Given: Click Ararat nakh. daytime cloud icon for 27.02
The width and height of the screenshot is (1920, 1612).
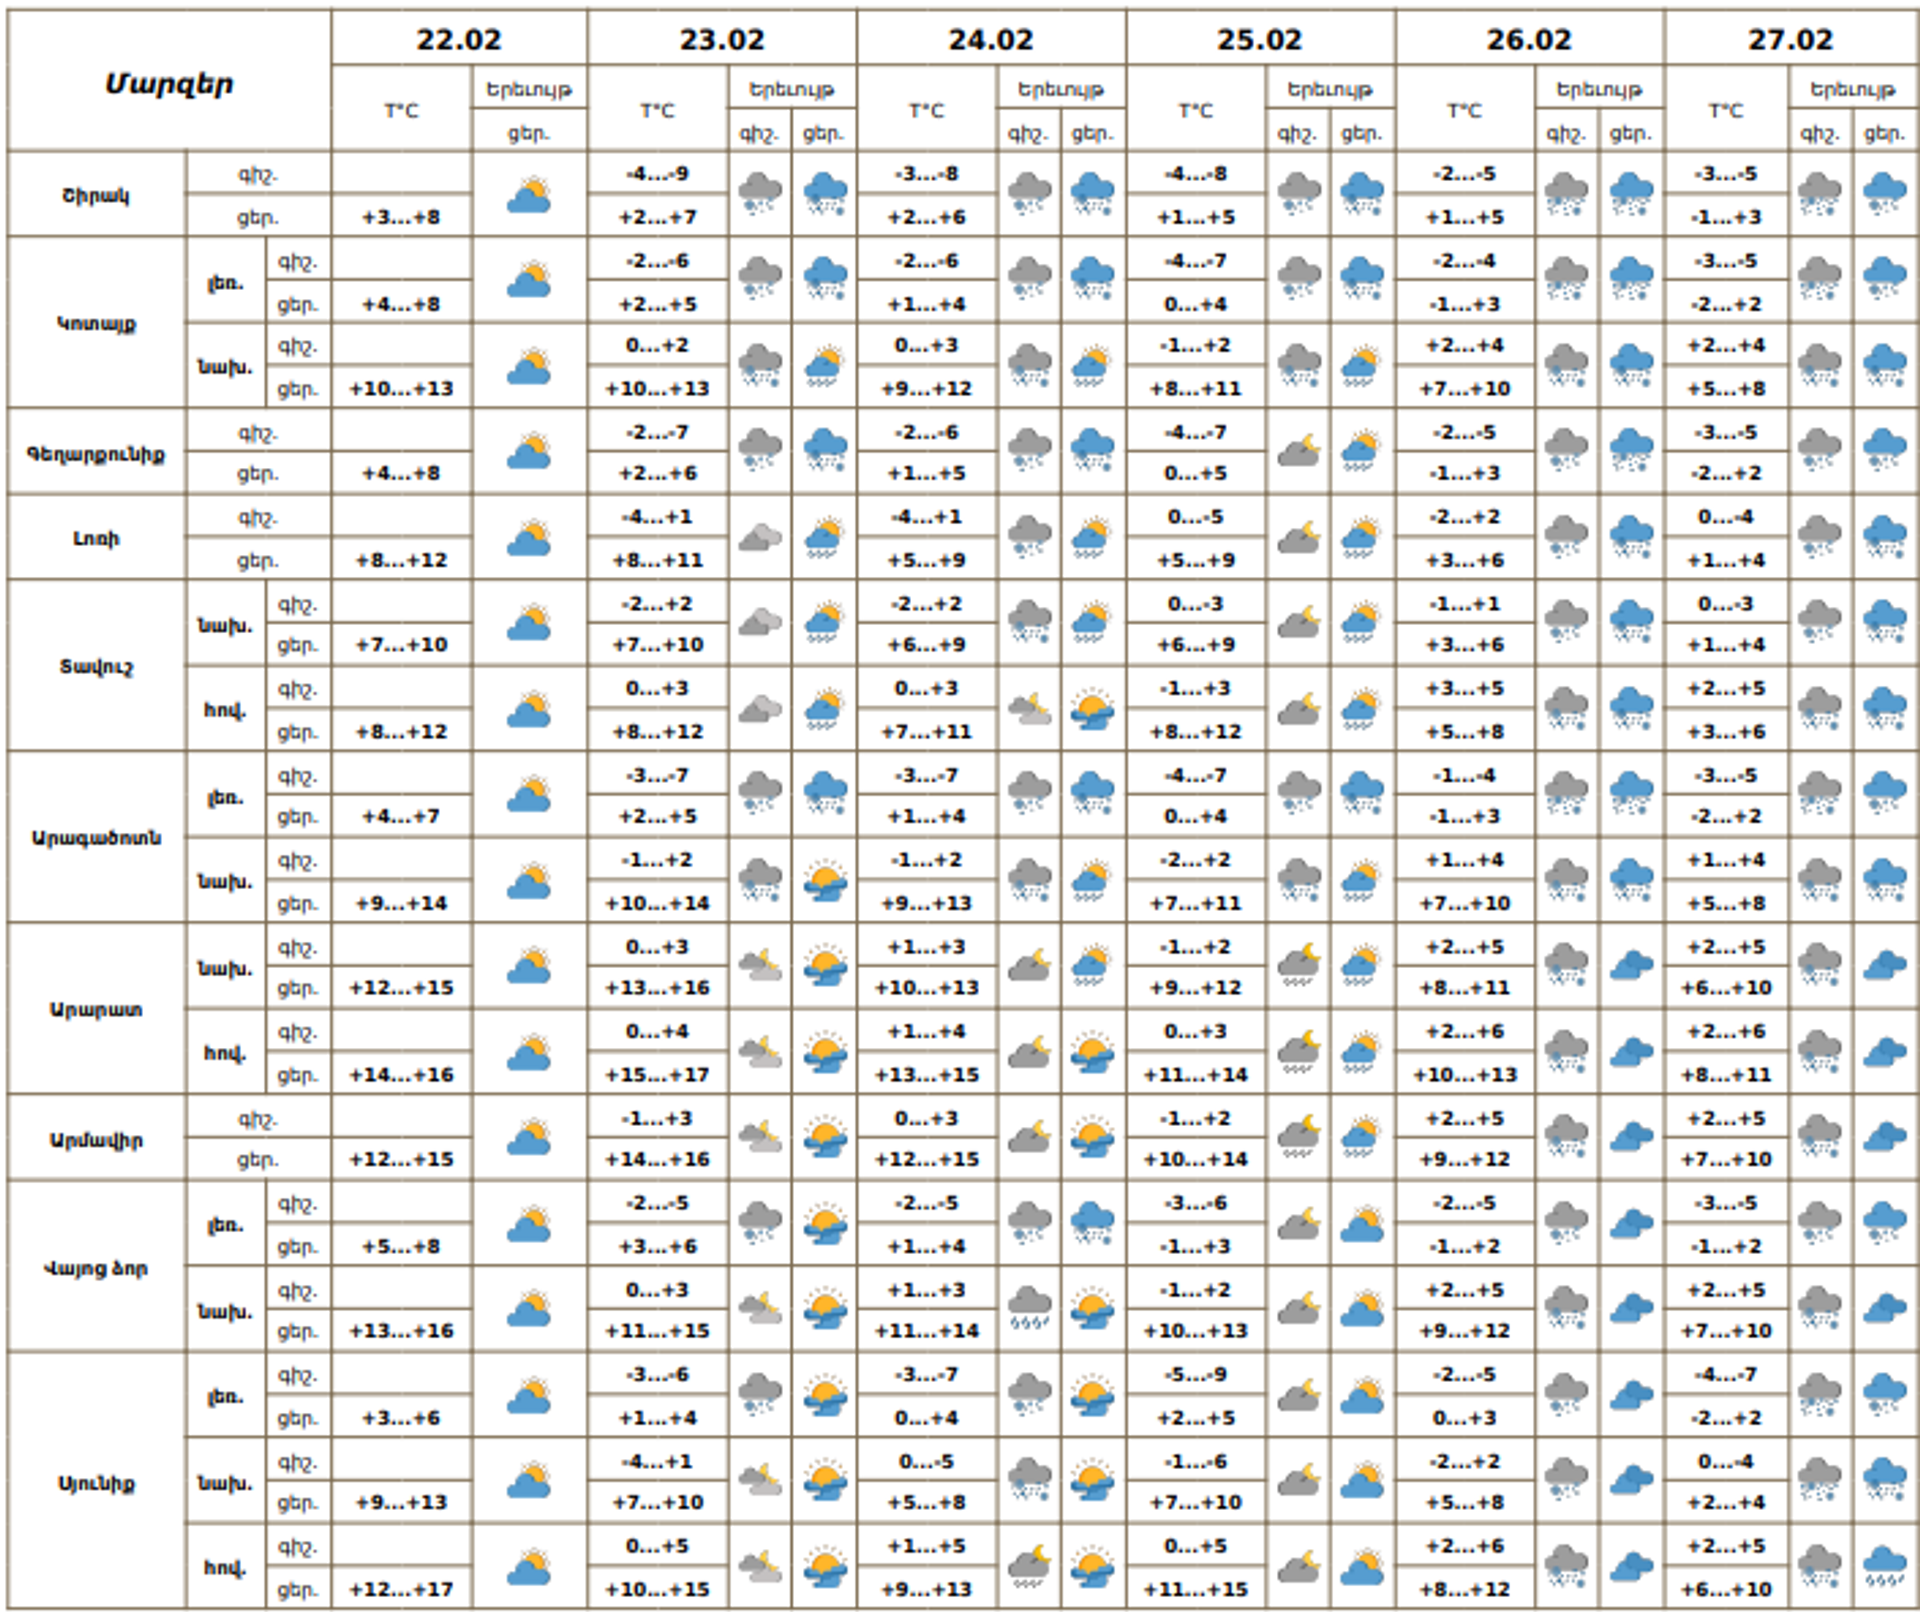Looking at the screenshot, I should pyautogui.click(x=1885, y=966).
